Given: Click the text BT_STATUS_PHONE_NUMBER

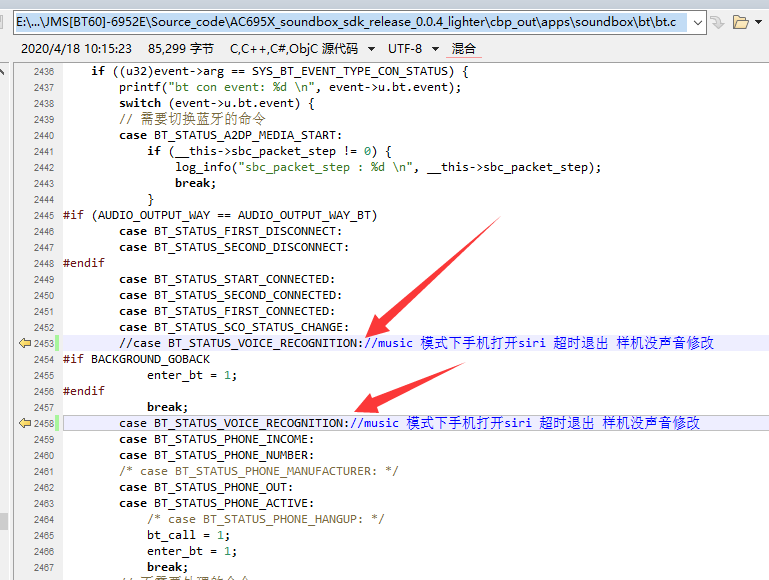Looking at the screenshot, I should (231, 455).
